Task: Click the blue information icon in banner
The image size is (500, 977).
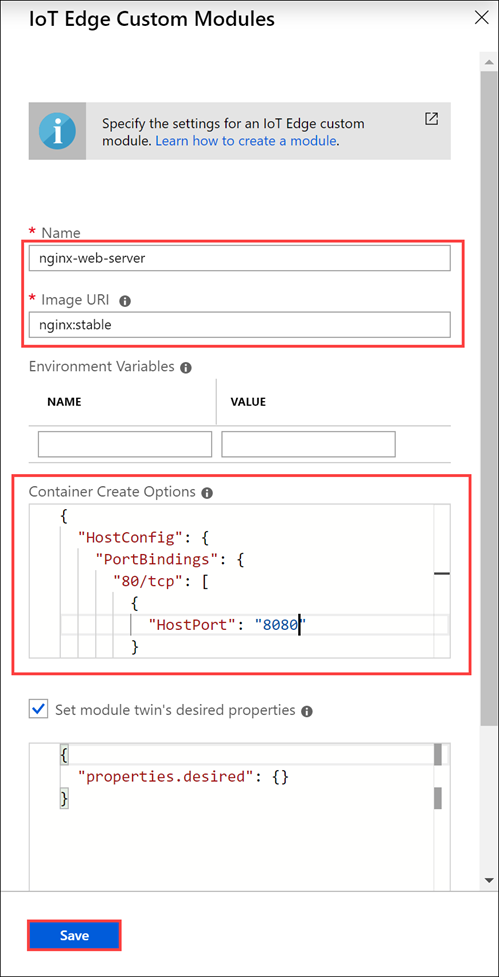Action: coord(57,131)
